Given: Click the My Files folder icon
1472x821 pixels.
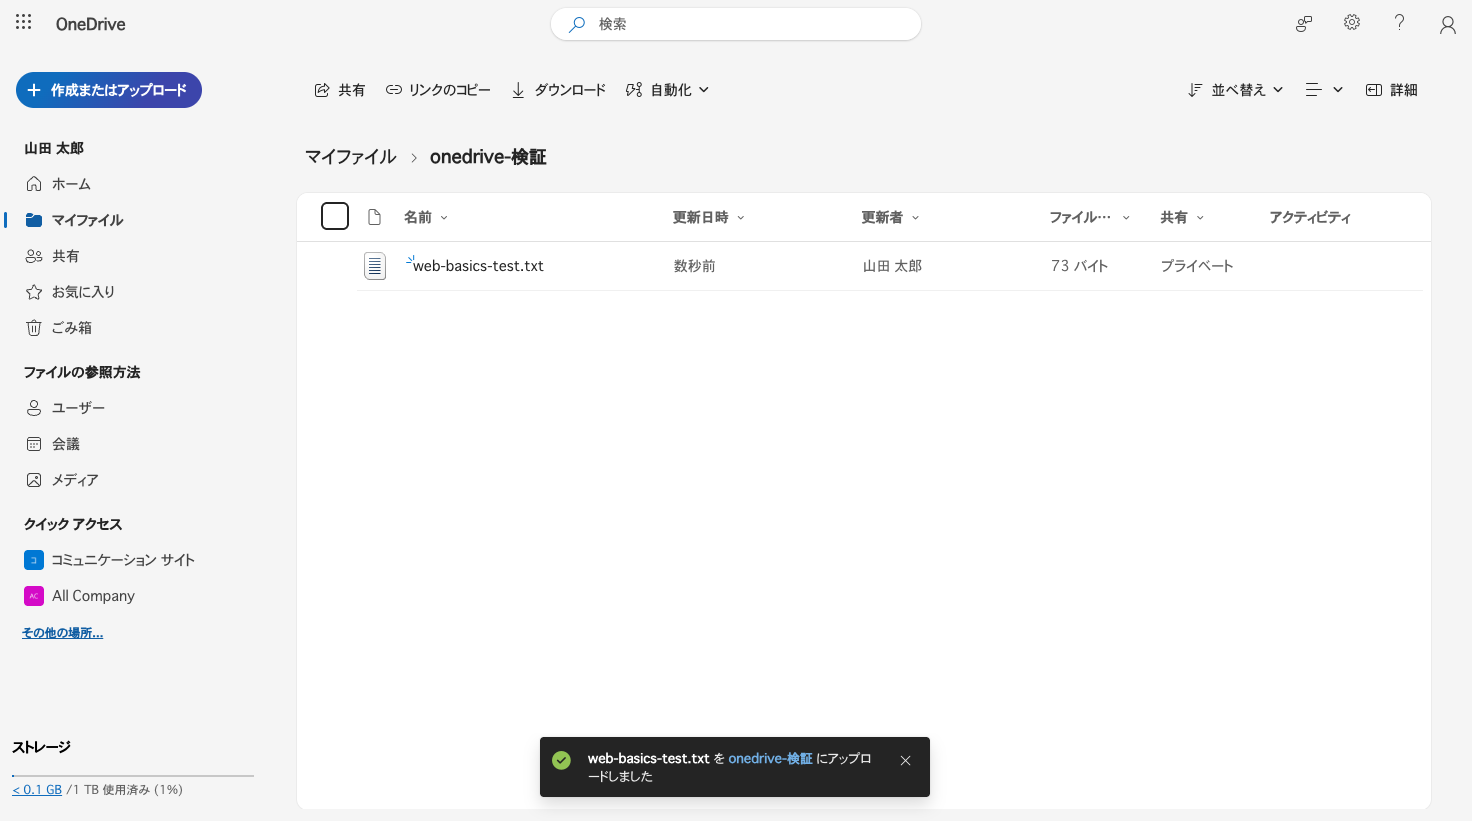Looking at the screenshot, I should (x=34, y=220).
